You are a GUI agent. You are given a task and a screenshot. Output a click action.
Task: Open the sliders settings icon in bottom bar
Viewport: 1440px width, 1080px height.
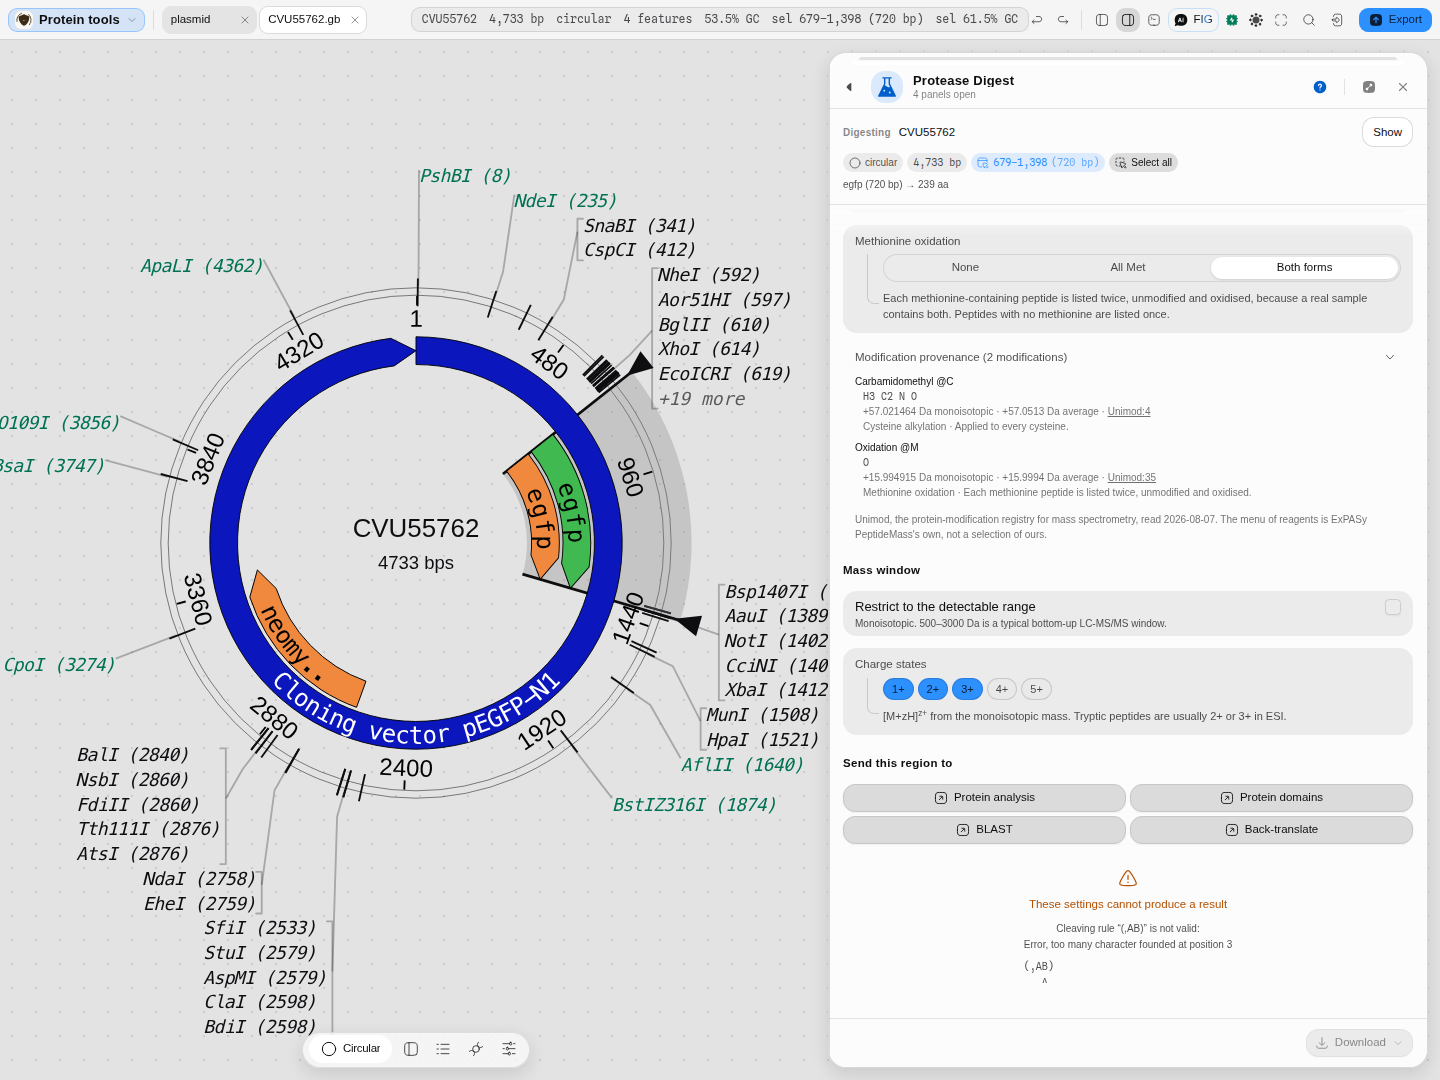pos(509,1049)
